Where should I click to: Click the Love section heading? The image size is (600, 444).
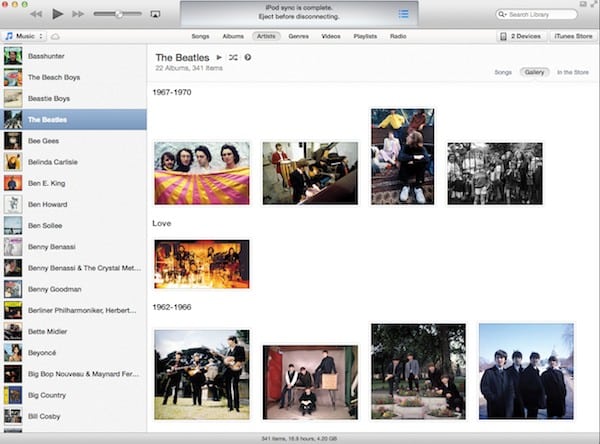pos(161,223)
